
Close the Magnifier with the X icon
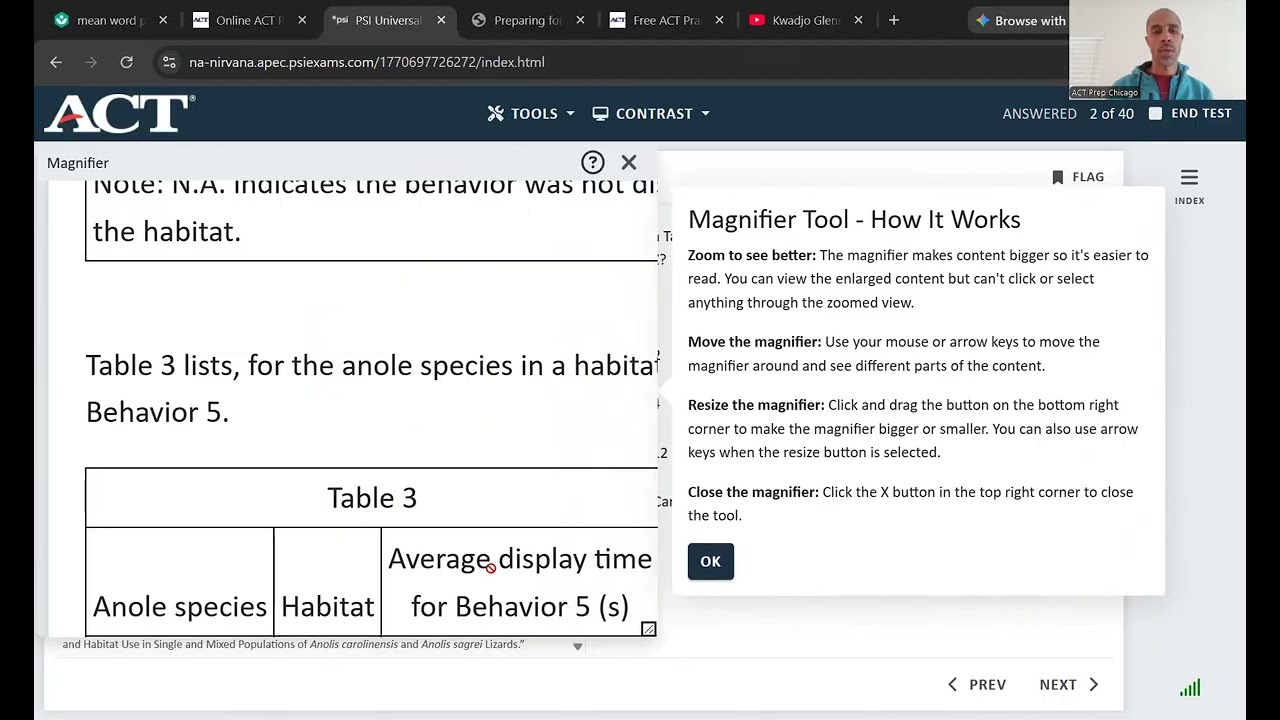point(629,162)
